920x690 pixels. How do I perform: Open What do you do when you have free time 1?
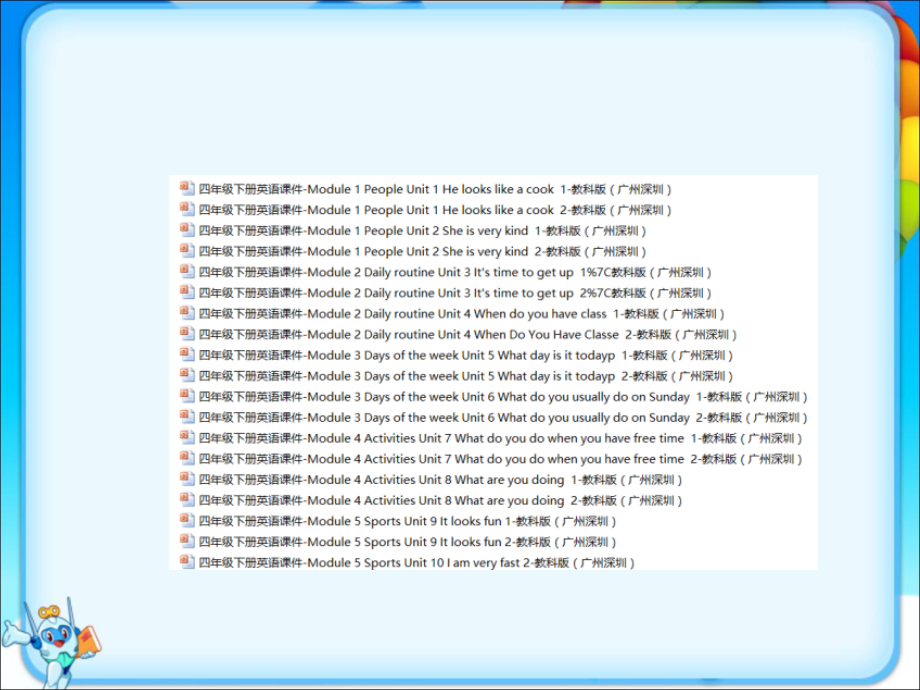500,438
